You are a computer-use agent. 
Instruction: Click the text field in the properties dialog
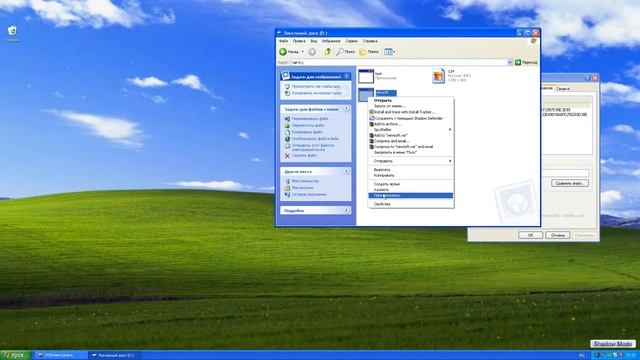tap(565, 173)
